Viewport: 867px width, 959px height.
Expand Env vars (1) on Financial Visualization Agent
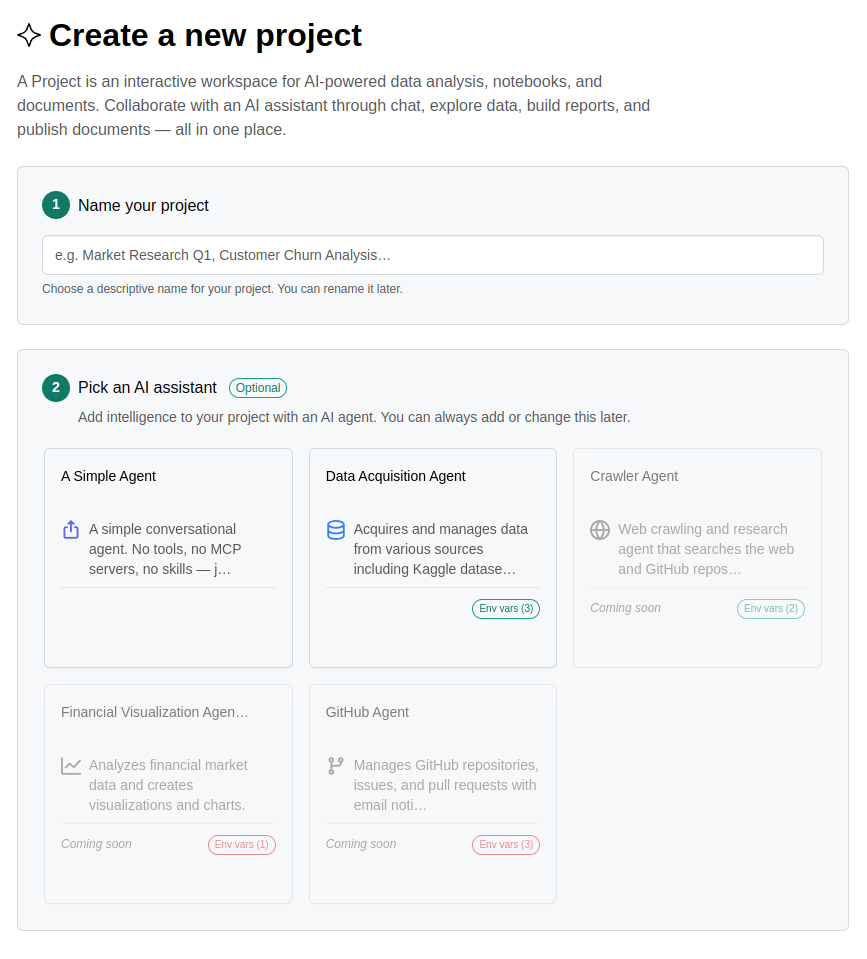pyautogui.click(x=241, y=844)
